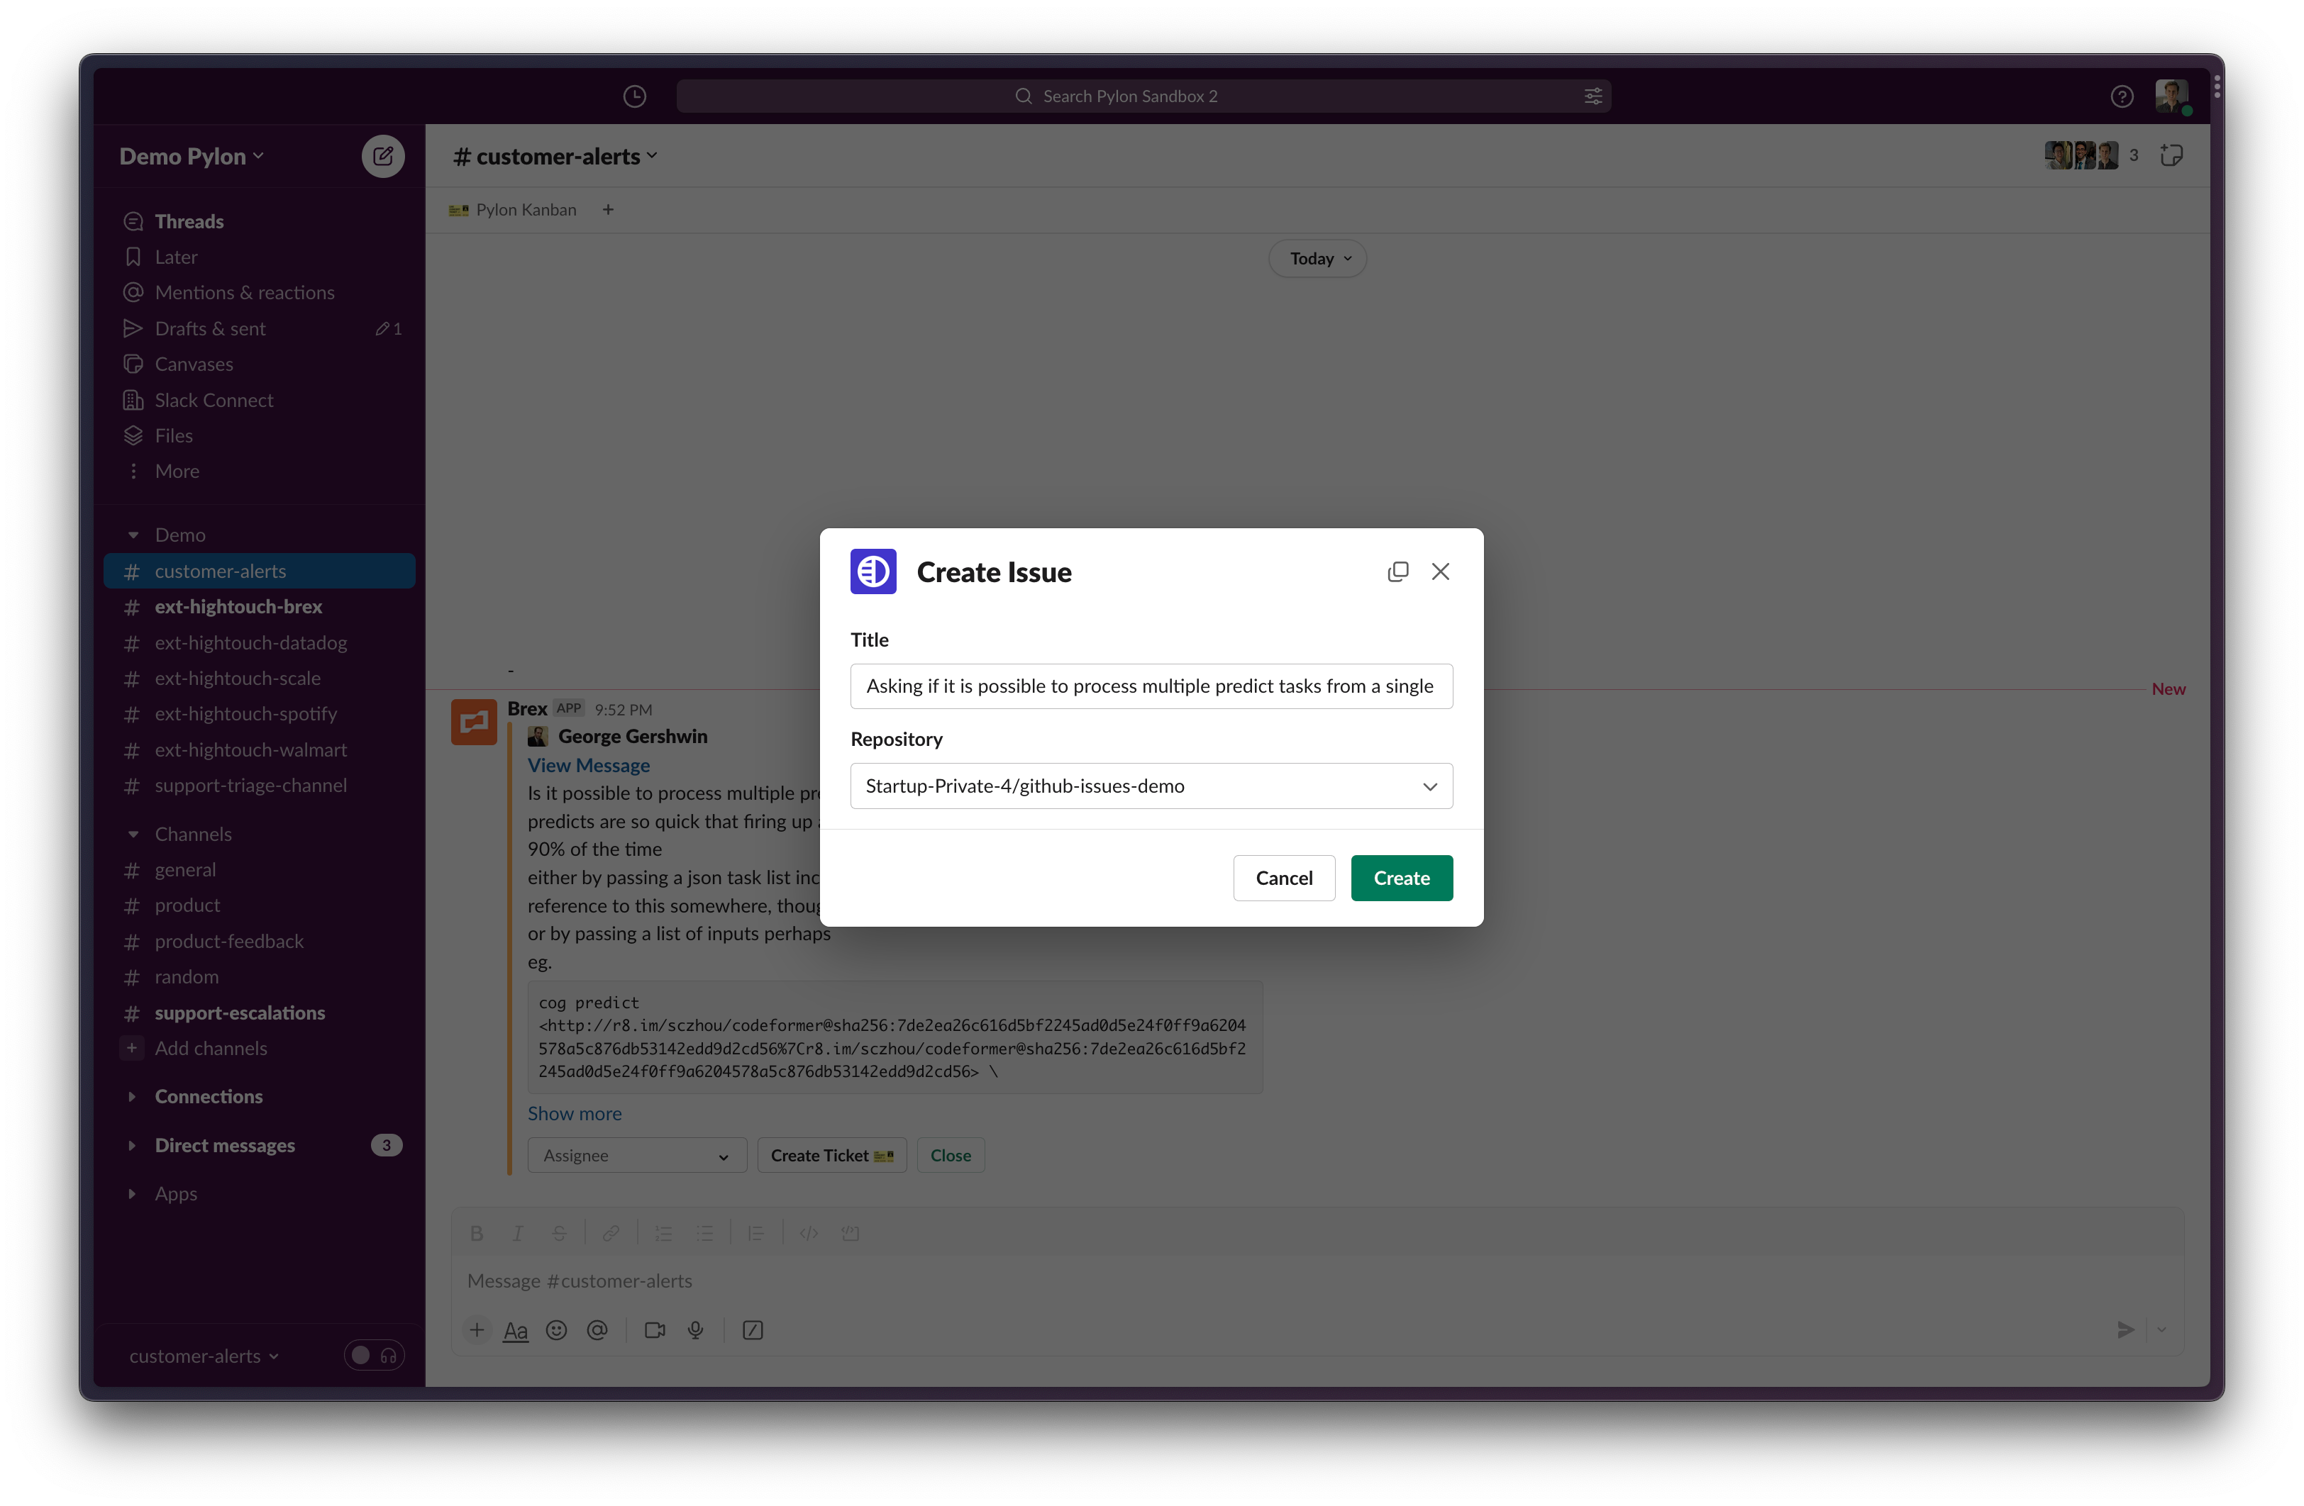2304x1506 pixels.
Task: Toggle the huddle headphones switch
Action: (x=374, y=1355)
